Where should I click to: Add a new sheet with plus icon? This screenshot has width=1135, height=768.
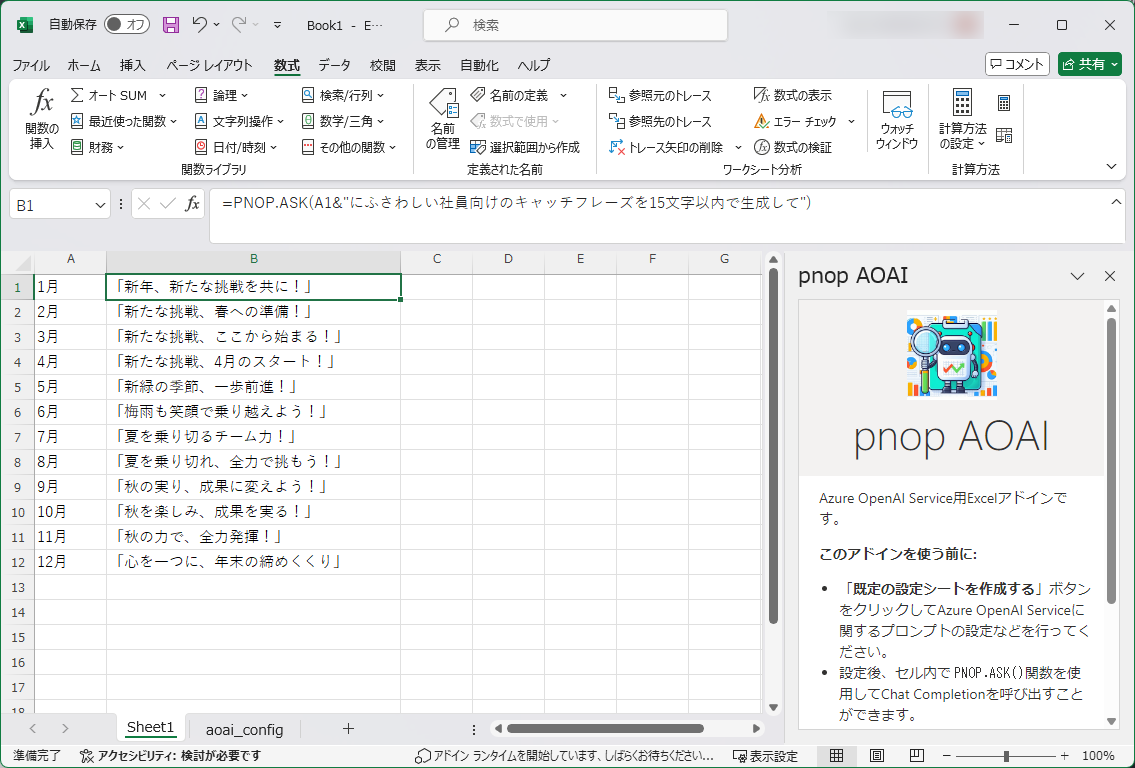point(348,728)
